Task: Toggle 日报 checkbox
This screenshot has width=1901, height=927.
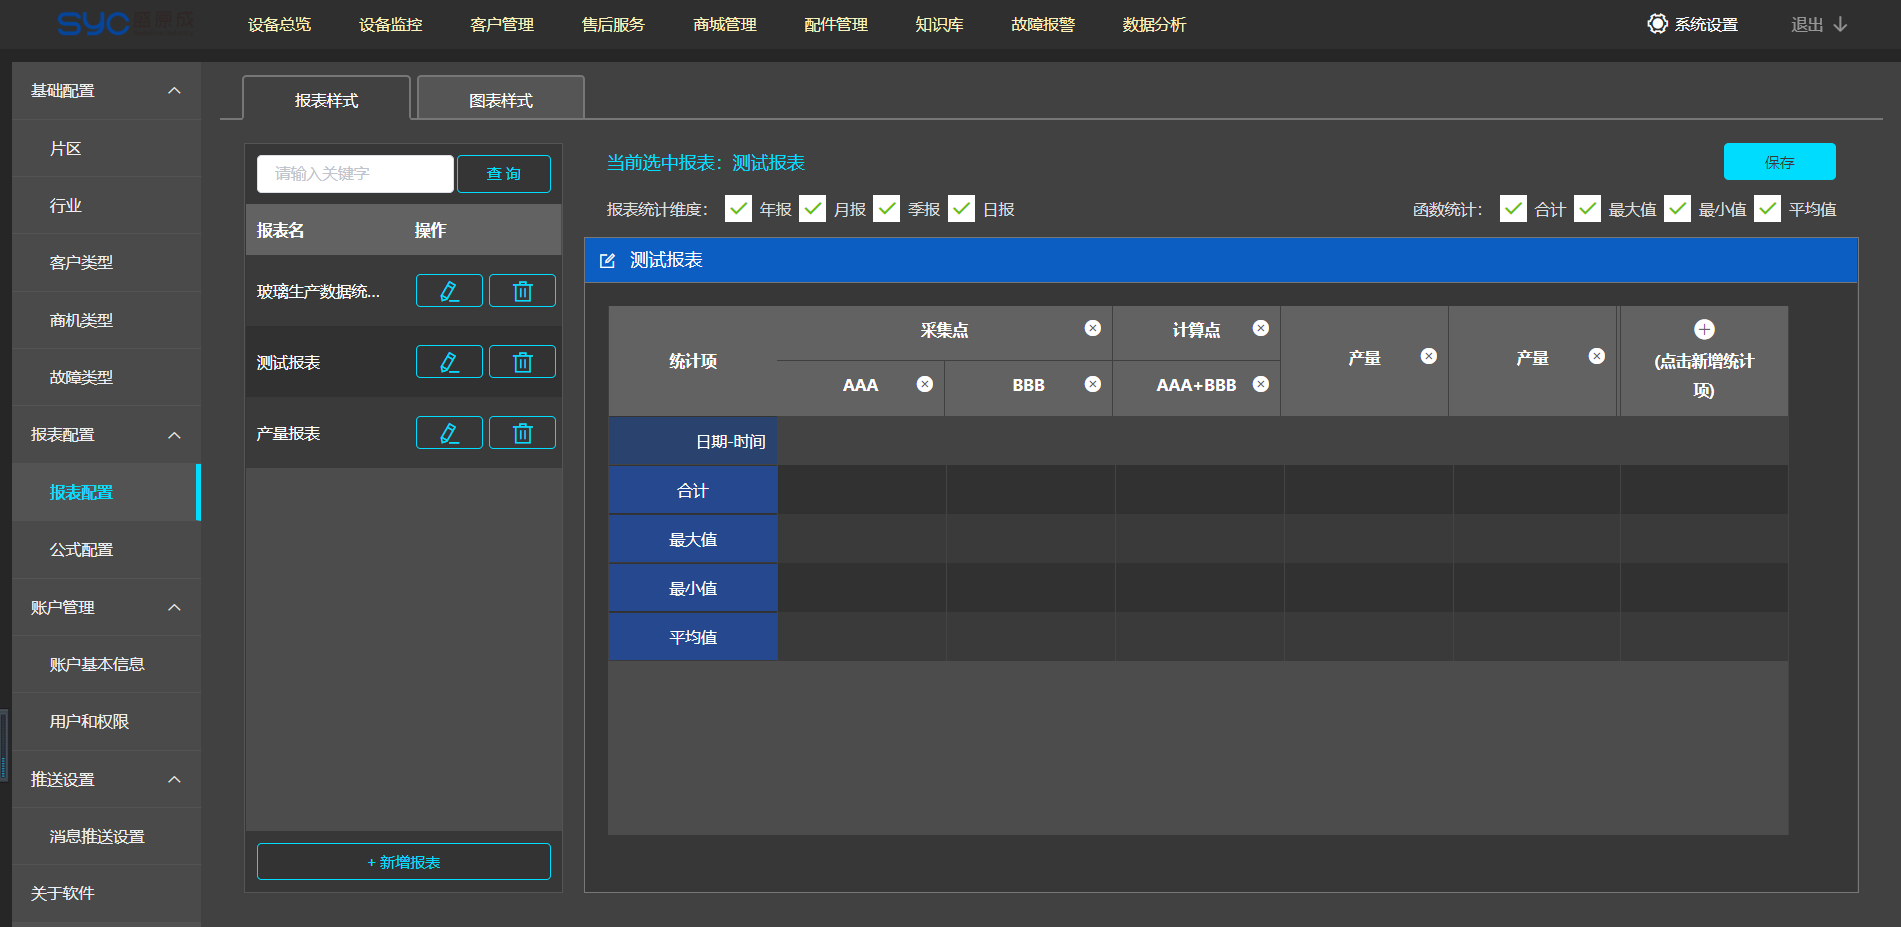Action: coord(962,208)
